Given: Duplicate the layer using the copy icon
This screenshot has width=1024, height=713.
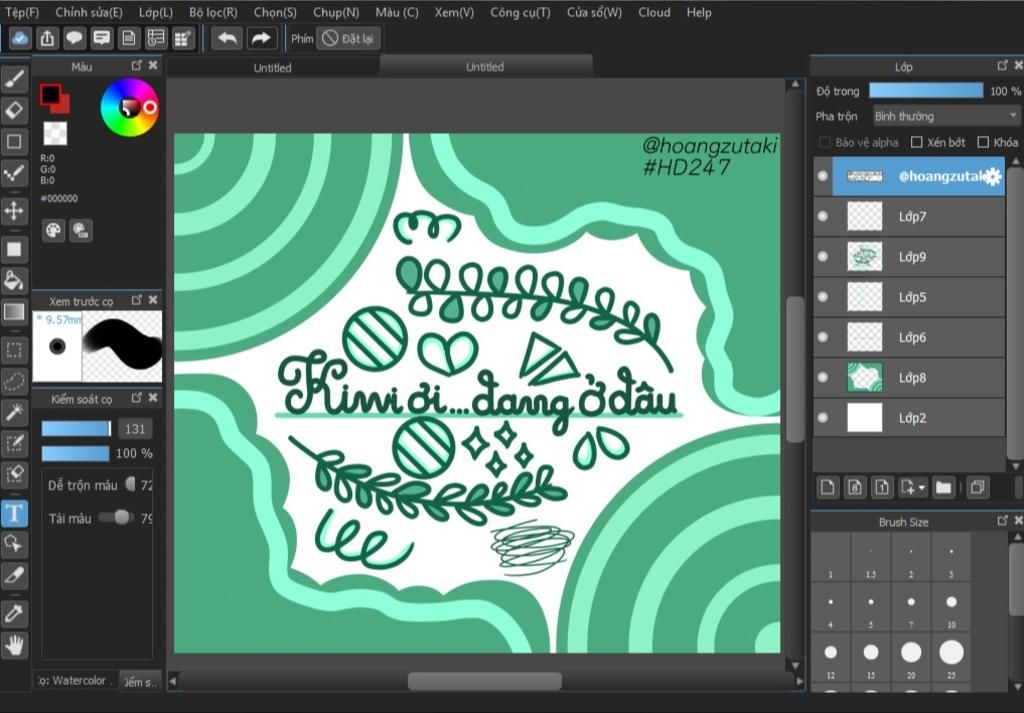Looking at the screenshot, I should coord(978,487).
